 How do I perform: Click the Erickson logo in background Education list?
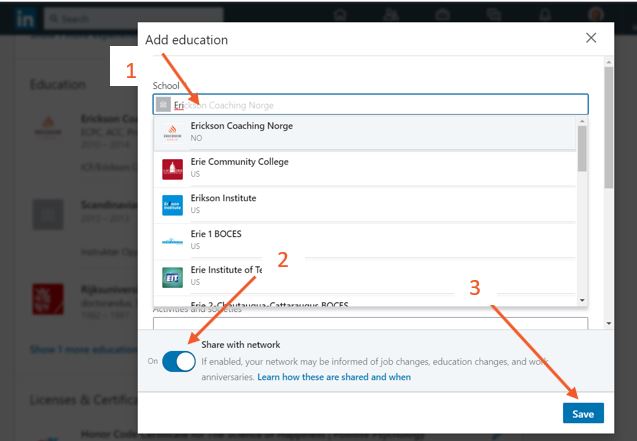[x=48, y=125]
